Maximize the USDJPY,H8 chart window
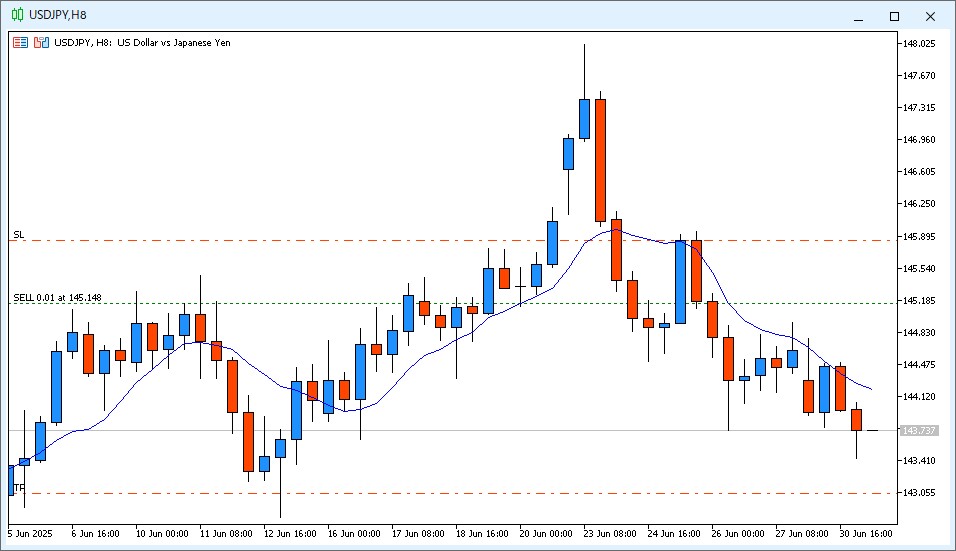 (x=894, y=16)
